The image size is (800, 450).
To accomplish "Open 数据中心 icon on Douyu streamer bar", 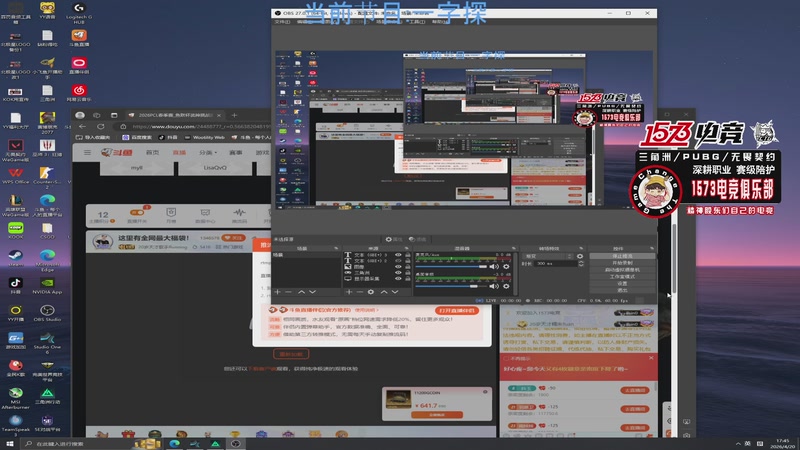I will 205,216.
